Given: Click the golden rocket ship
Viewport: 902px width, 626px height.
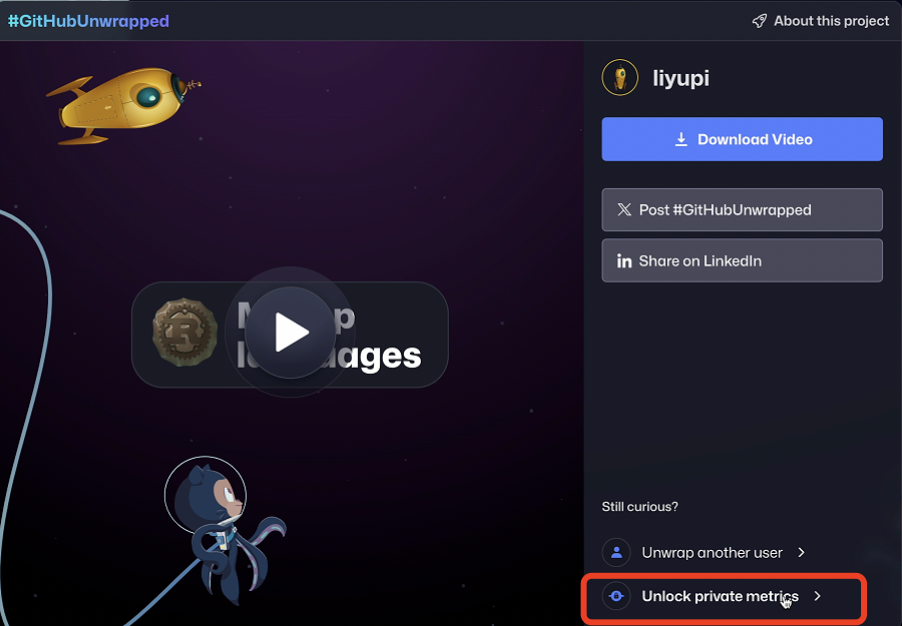Looking at the screenshot, I should click(x=124, y=105).
